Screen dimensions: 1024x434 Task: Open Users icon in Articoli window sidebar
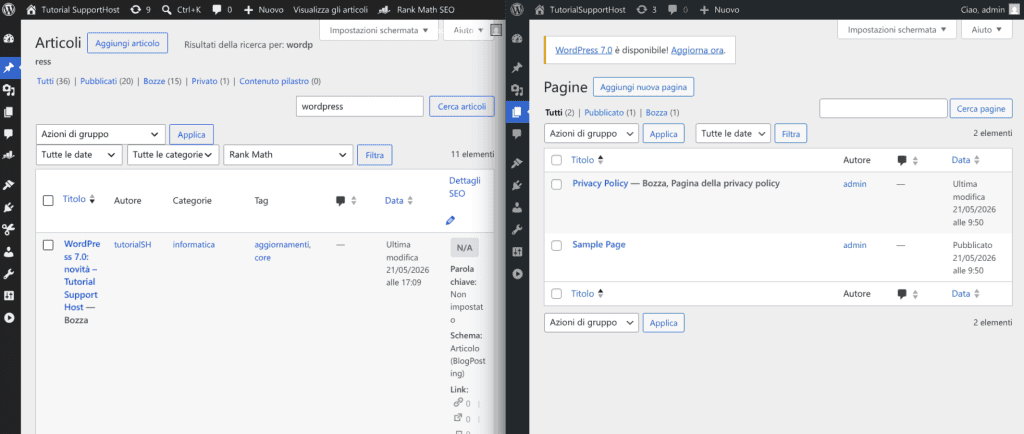click(9, 251)
